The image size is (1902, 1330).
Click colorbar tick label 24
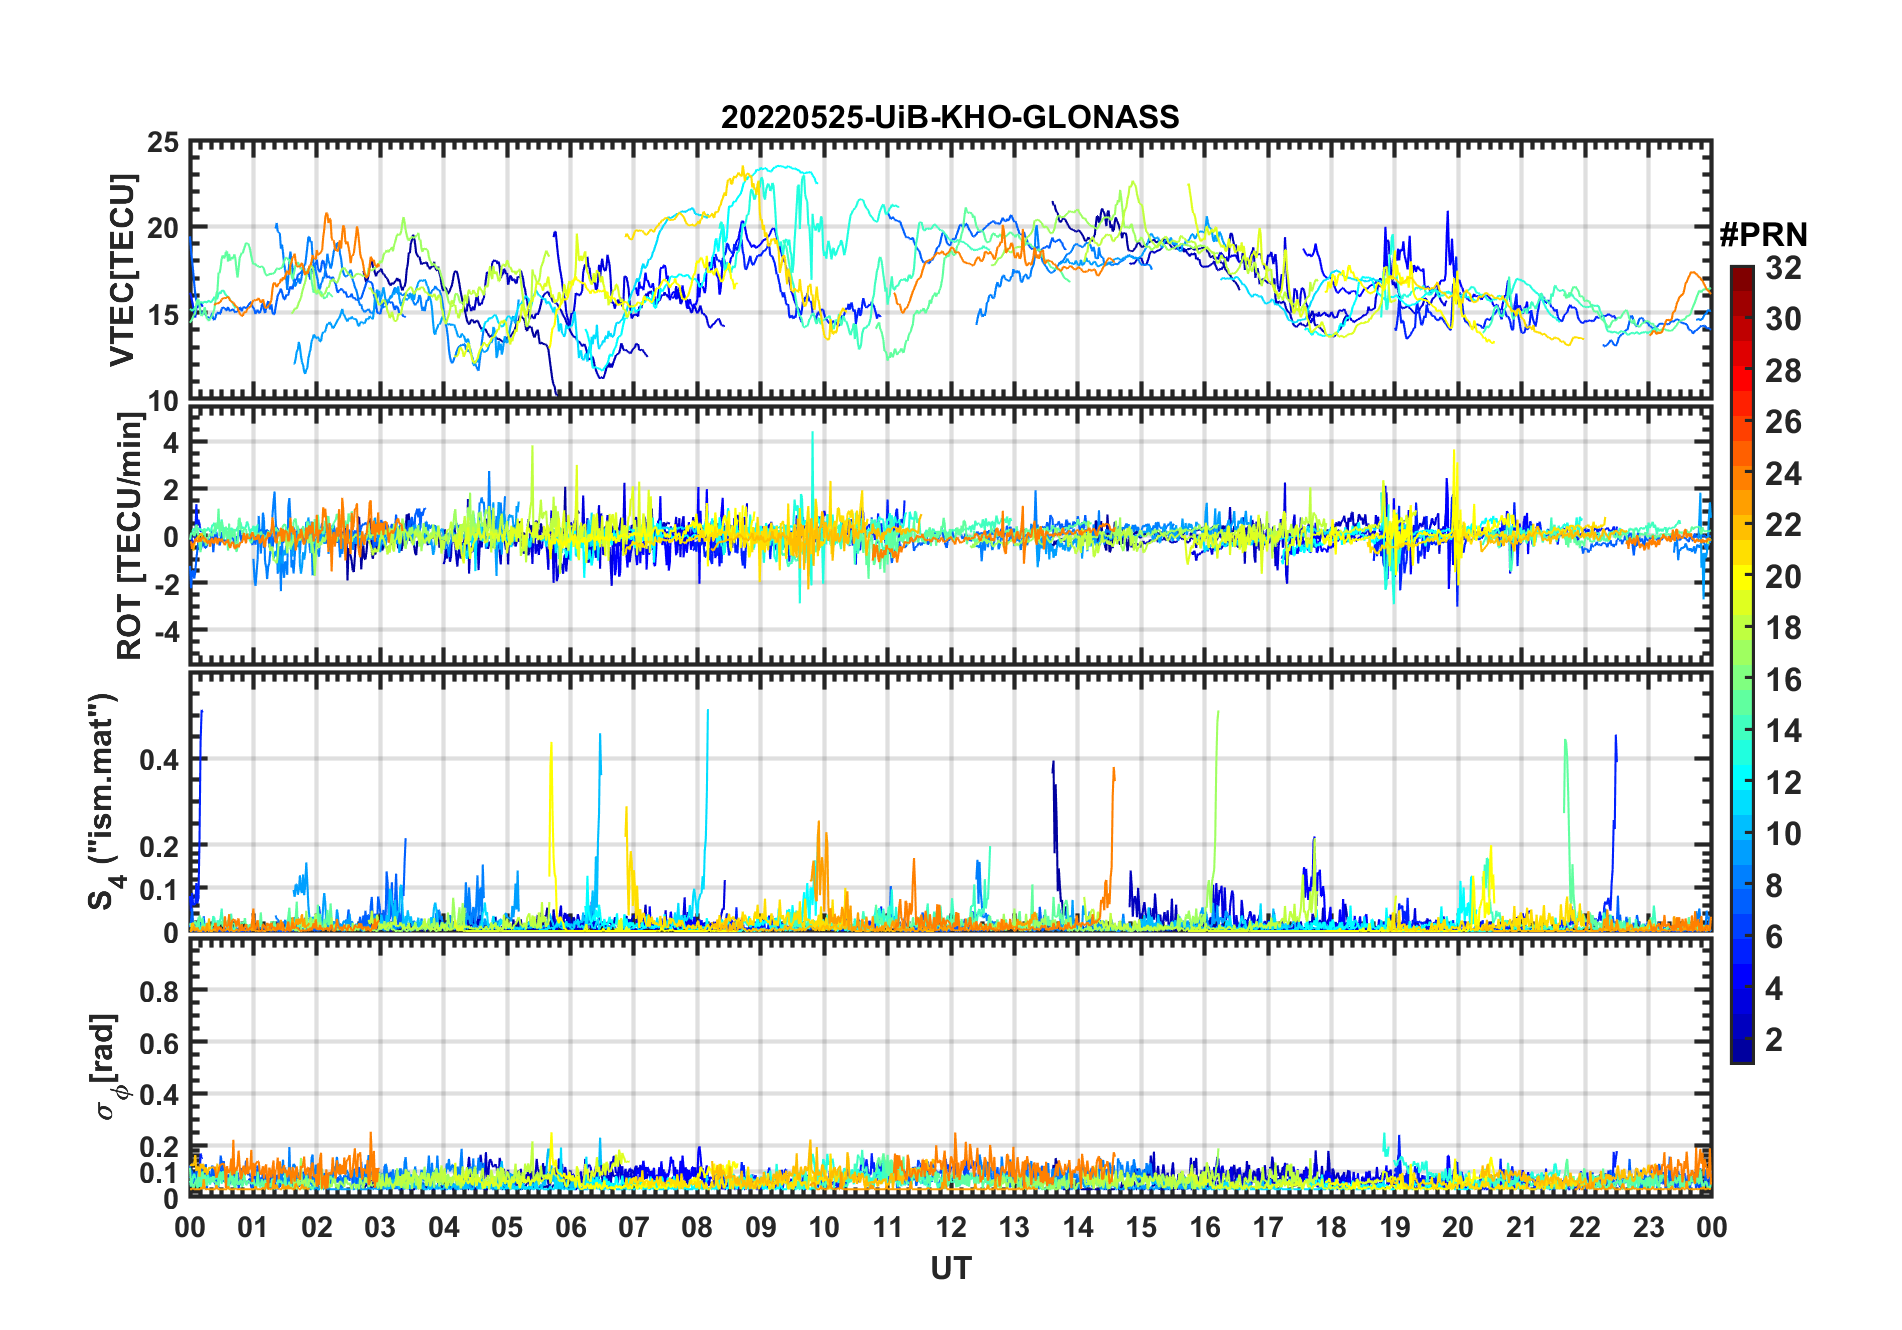tap(1783, 474)
